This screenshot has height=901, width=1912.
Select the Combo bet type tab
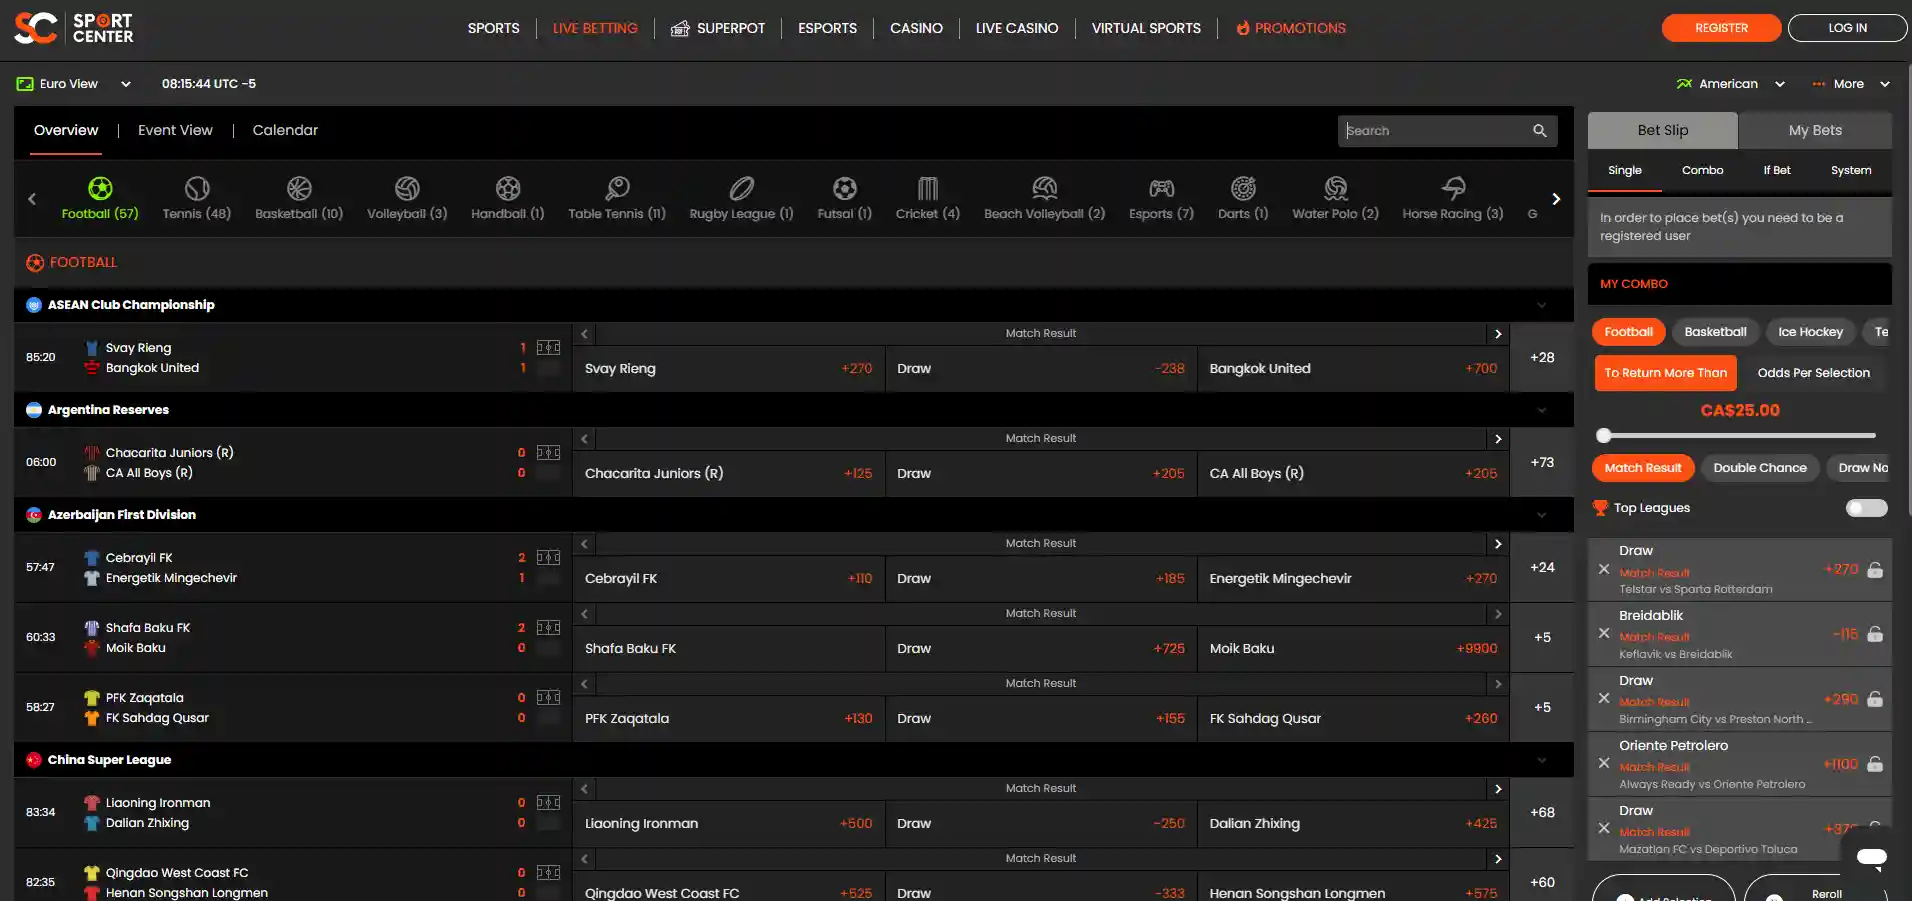[x=1702, y=170]
